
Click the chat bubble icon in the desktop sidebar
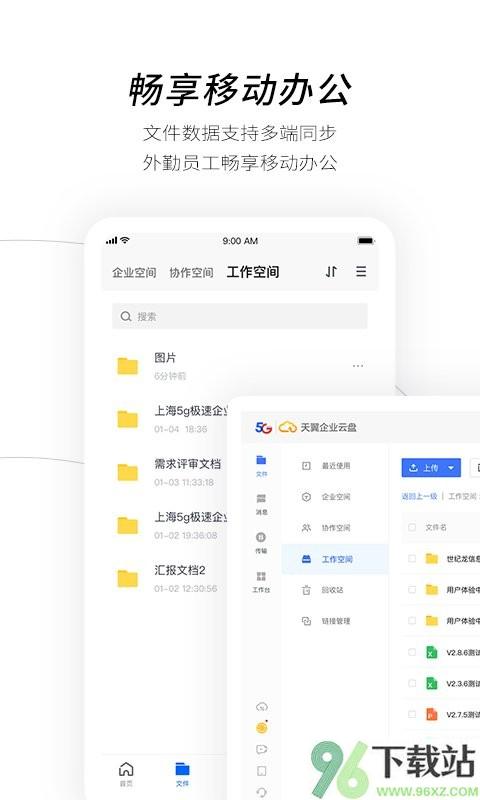pyautogui.click(x=261, y=749)
